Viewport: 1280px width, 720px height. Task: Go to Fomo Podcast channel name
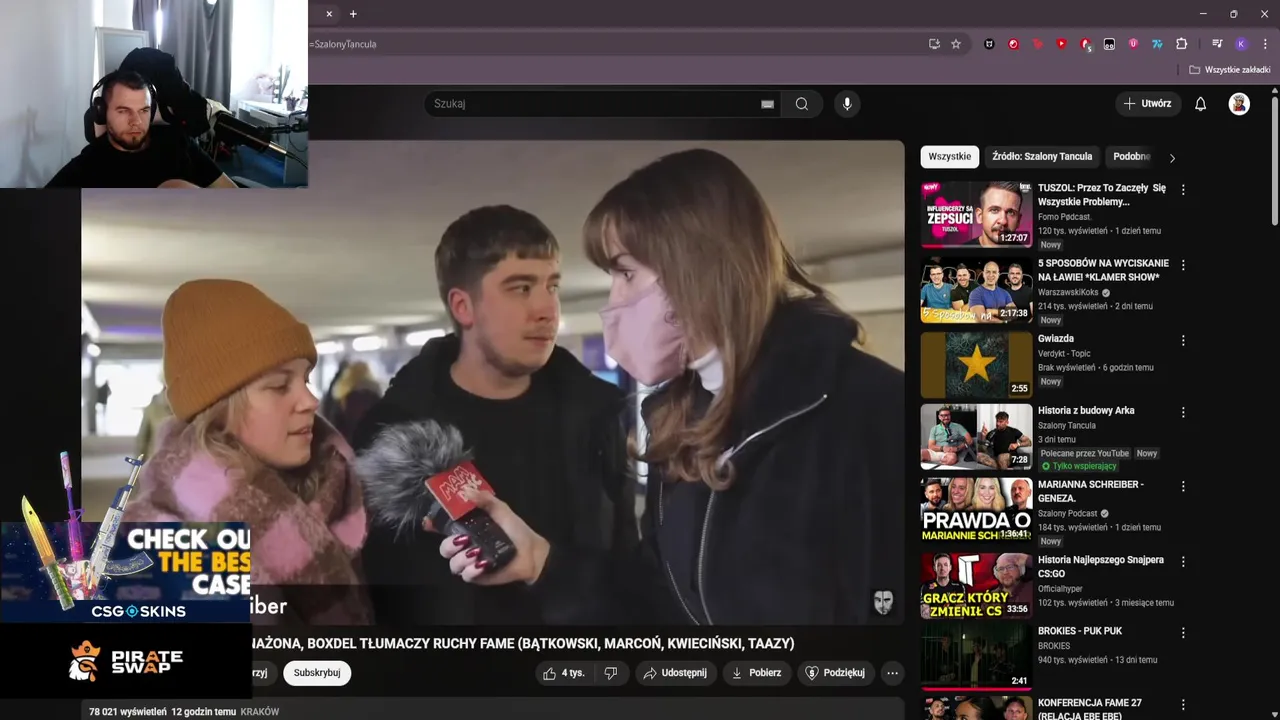pyautogui.click(x=1064, y=217)
